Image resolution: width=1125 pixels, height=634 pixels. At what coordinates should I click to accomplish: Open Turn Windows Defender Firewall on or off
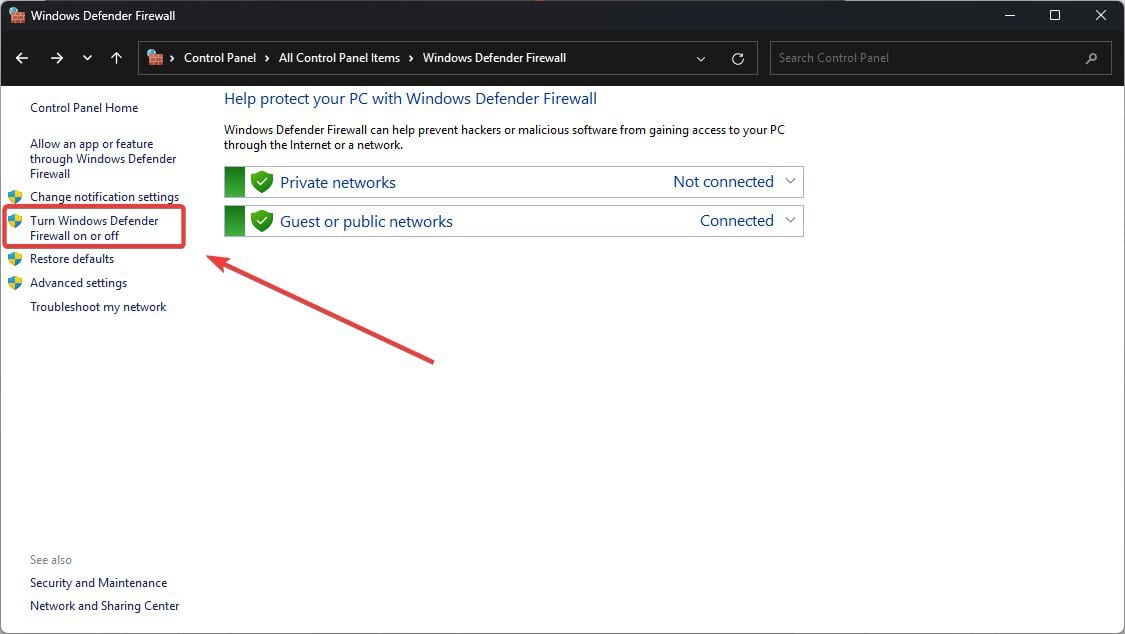point(94,227)
